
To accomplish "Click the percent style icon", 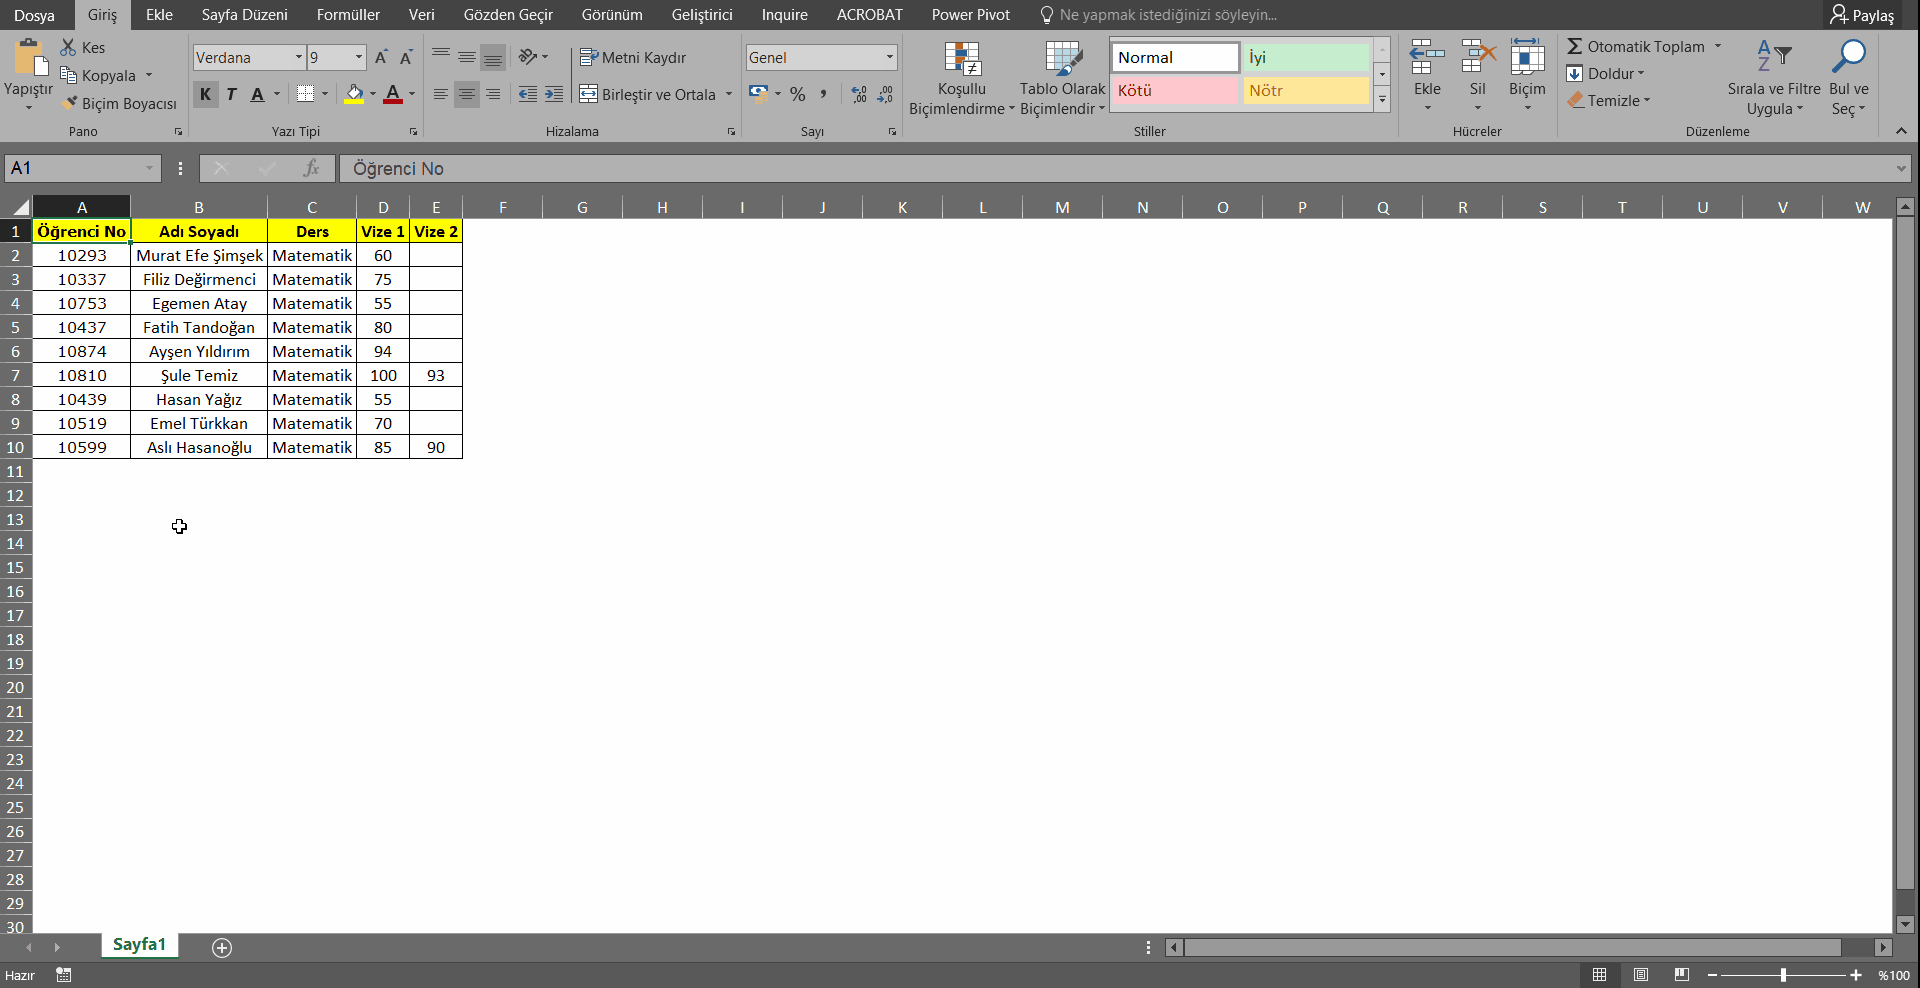I will pos(797,94).
